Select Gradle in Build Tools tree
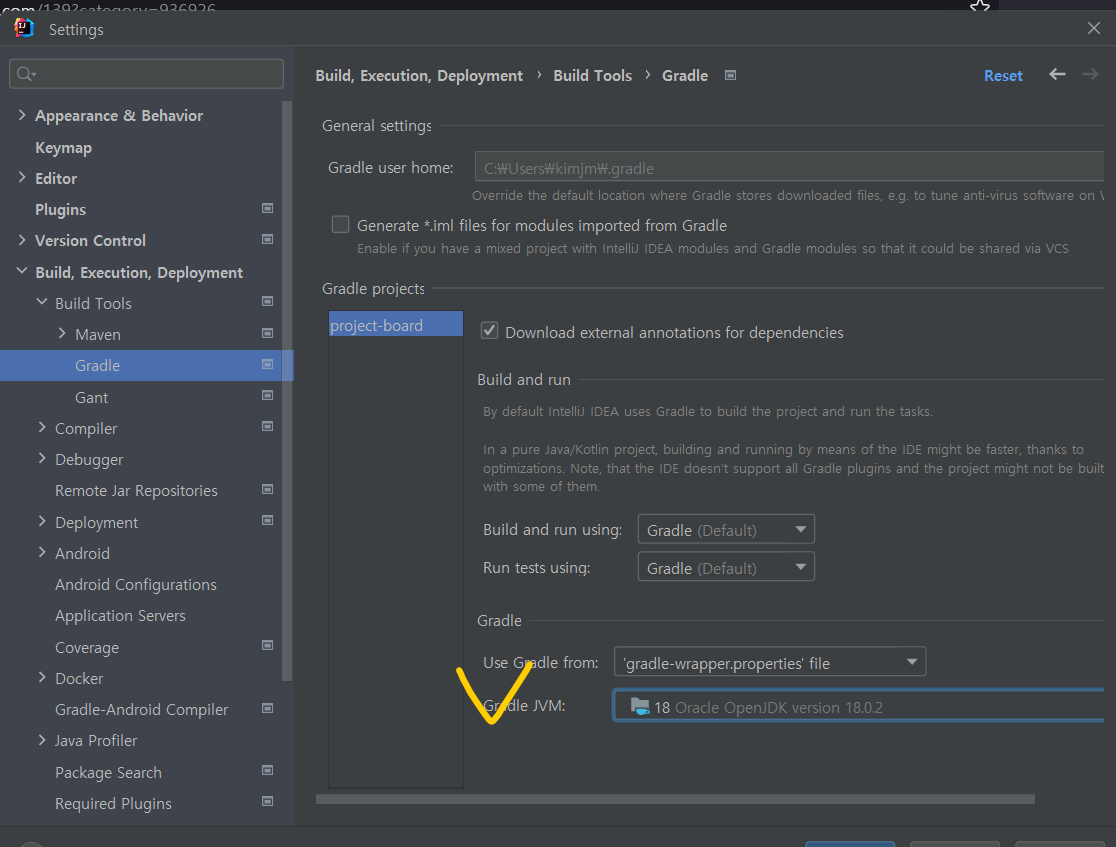Viewport: 1116px width, 847px height. pos(98,365)
